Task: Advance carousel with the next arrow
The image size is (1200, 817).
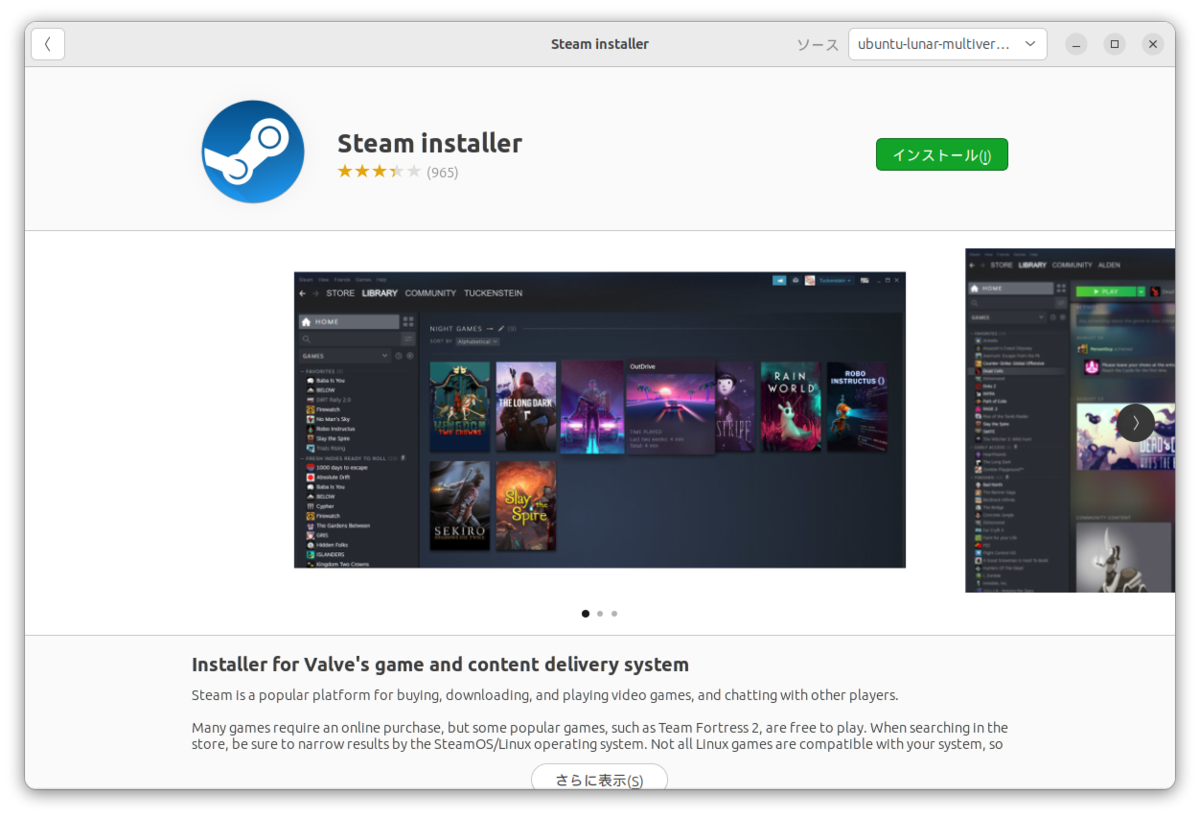Action: [1136, 422]
